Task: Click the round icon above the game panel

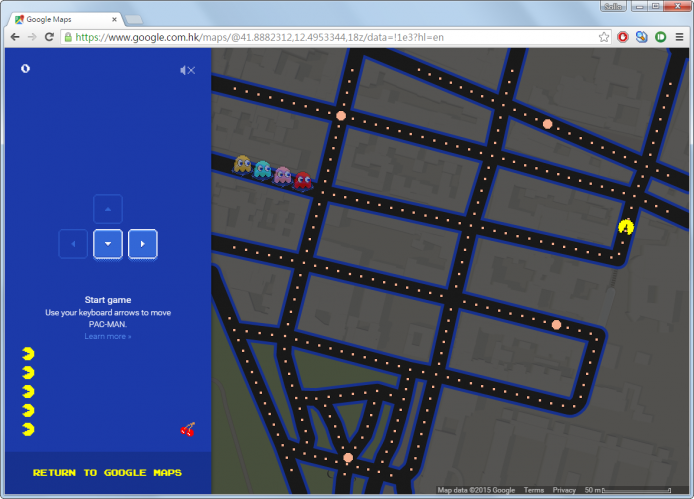Action: click(26, 68)
